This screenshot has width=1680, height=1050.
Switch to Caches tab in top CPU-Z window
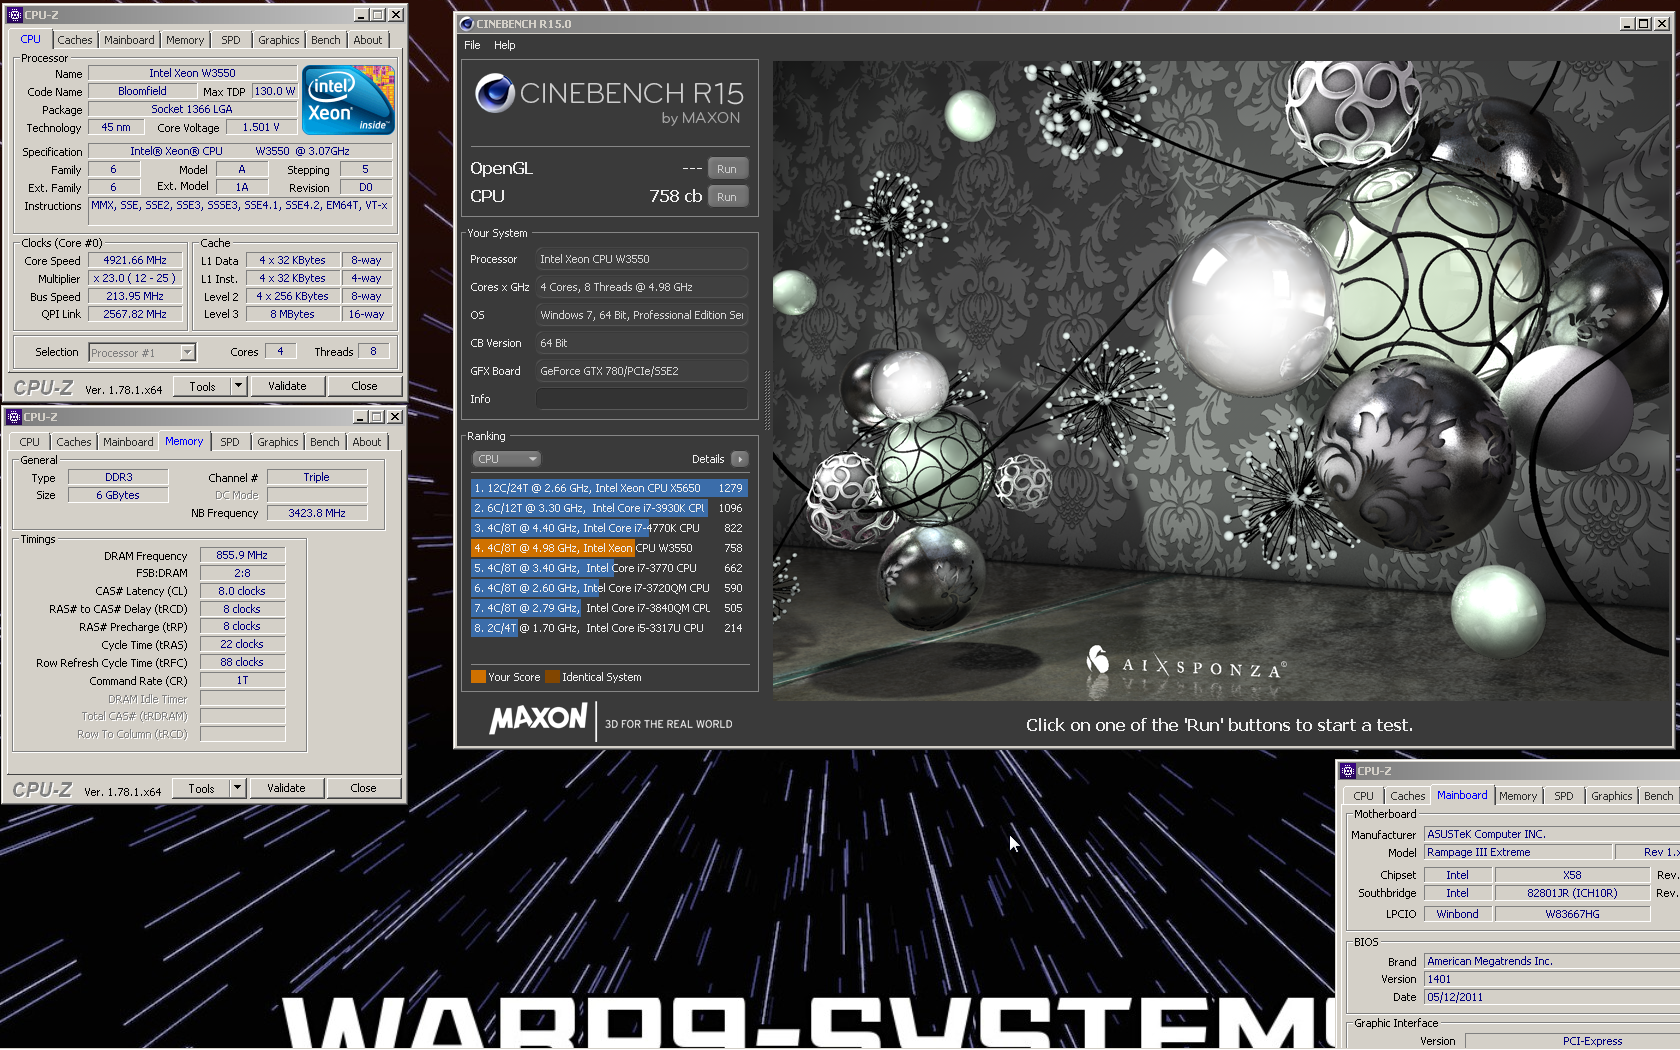(75, 40)
